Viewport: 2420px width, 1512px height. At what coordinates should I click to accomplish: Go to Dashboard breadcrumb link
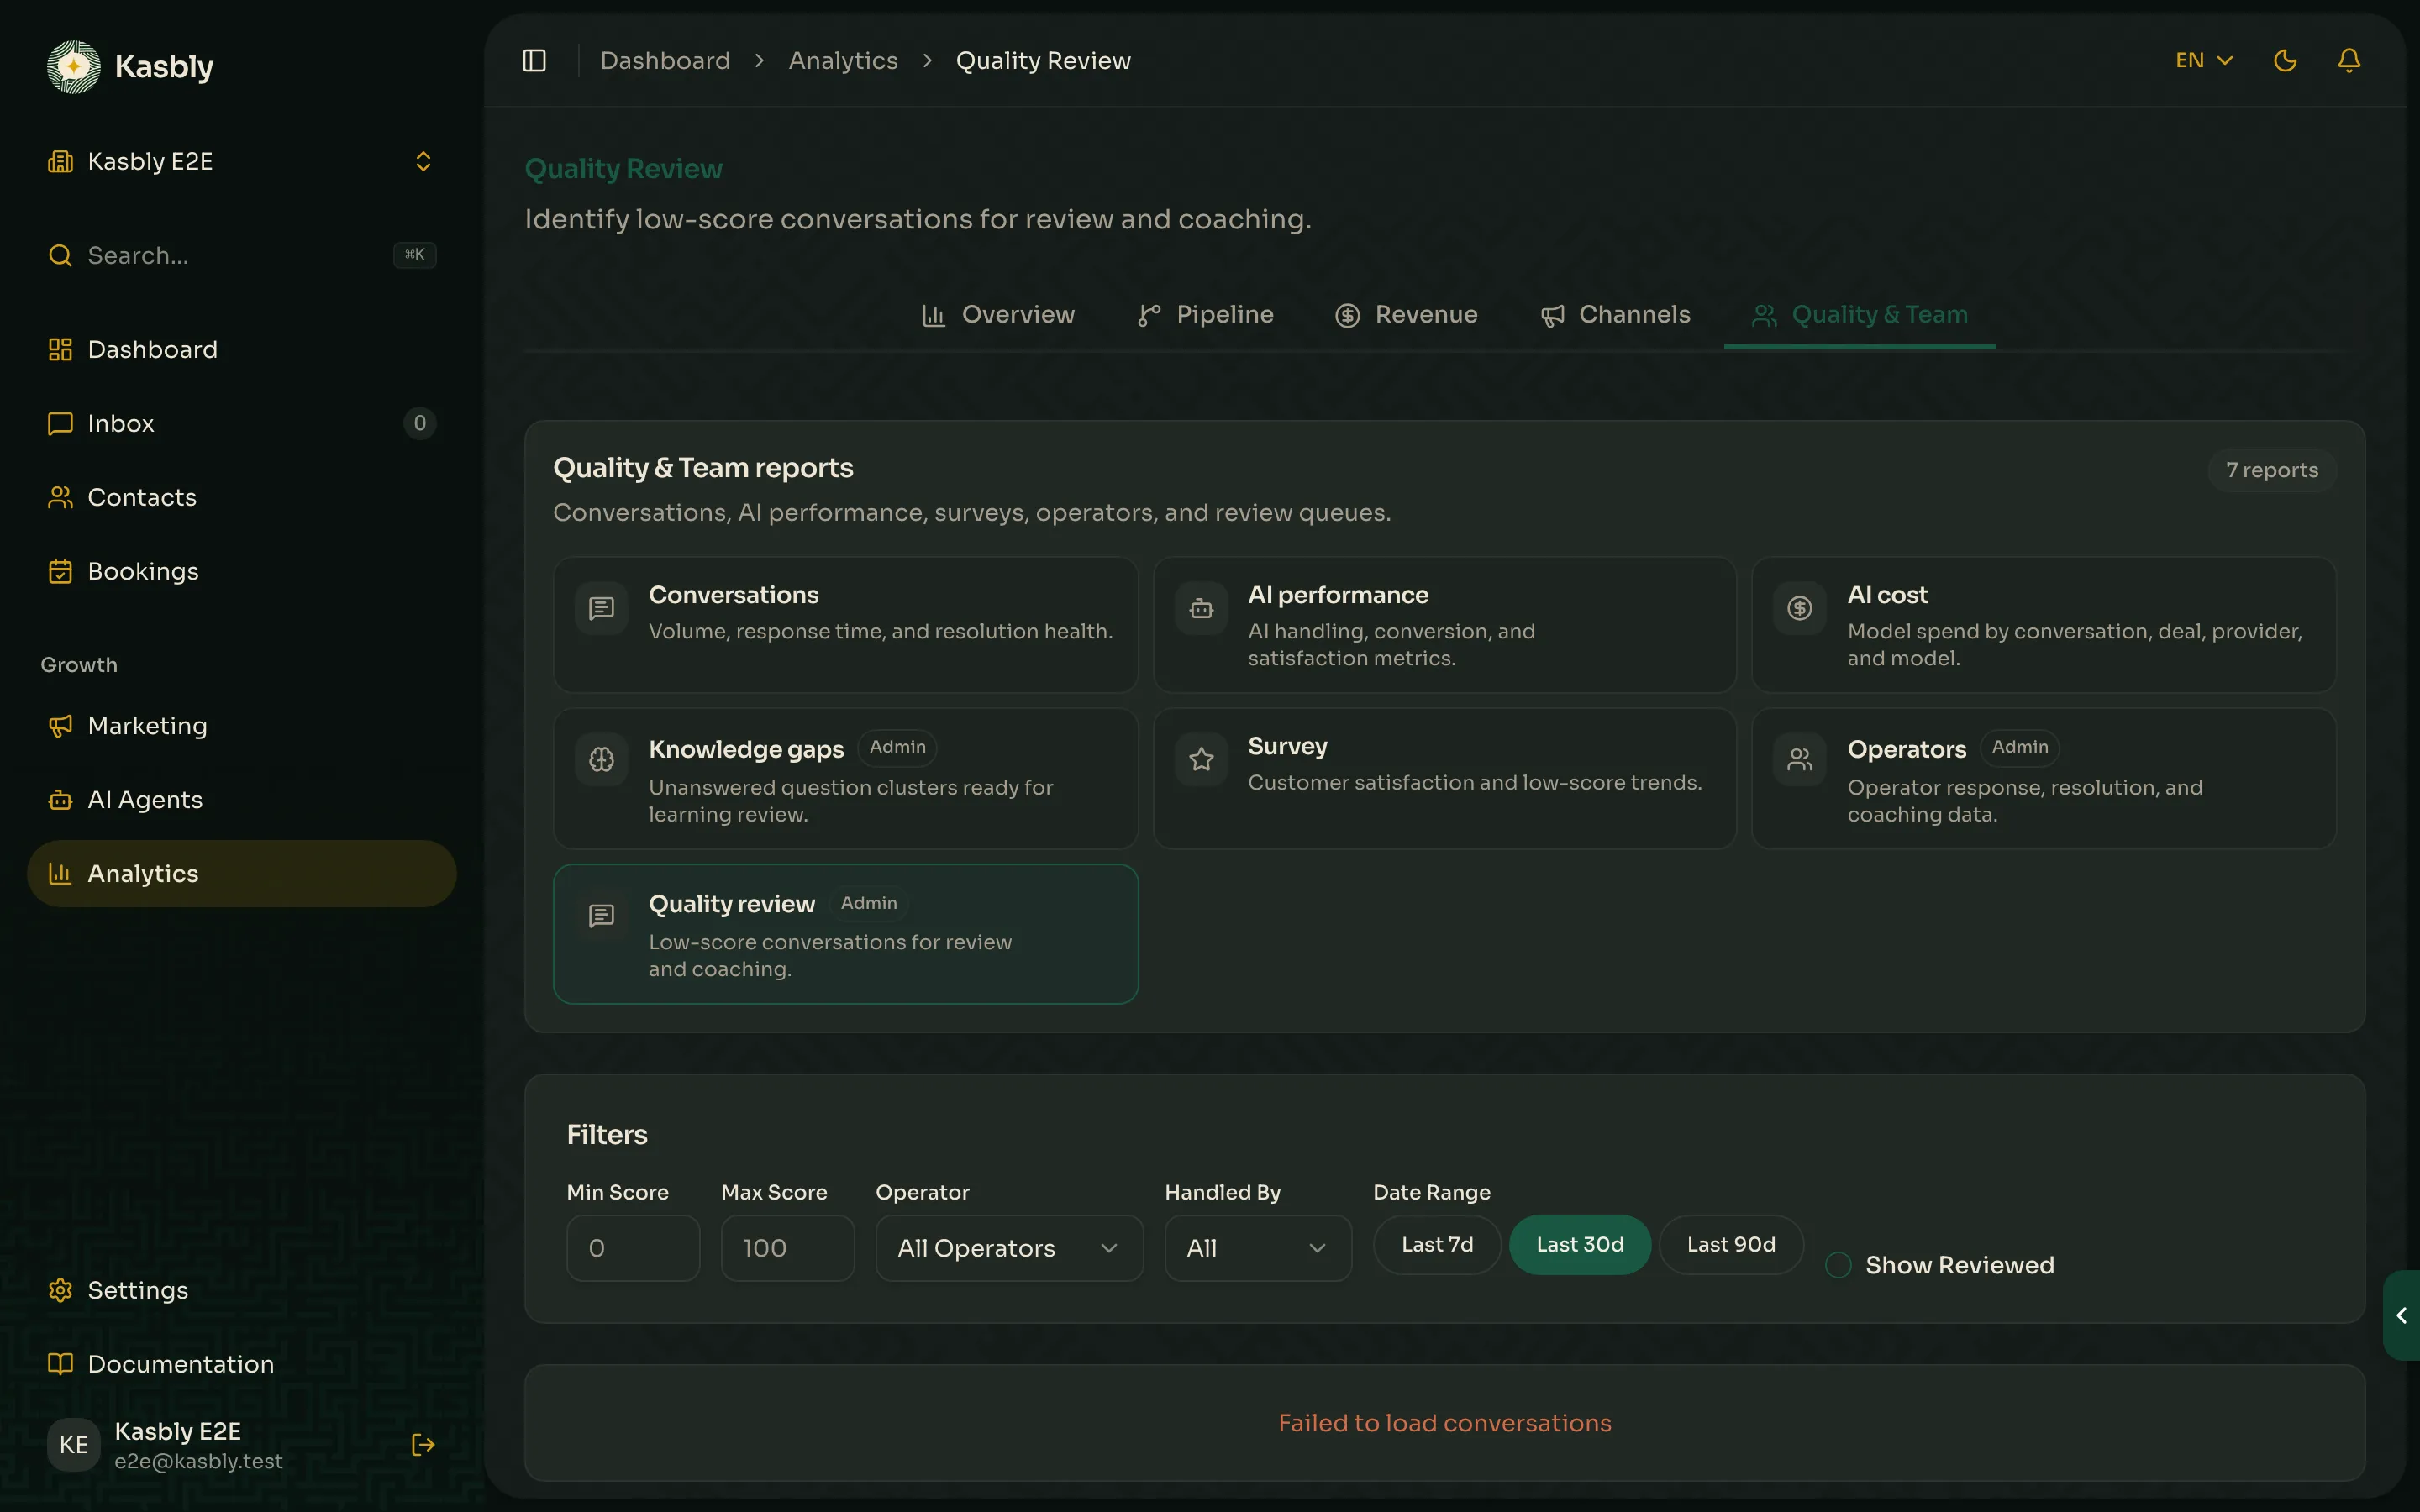pos(665,61)
